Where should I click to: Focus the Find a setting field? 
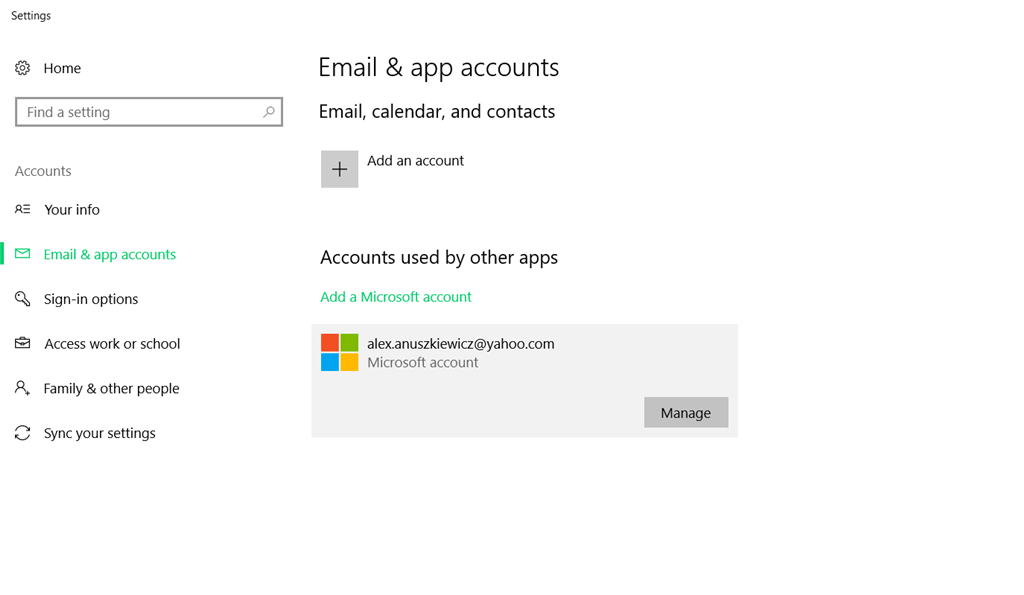click(149, 112)
